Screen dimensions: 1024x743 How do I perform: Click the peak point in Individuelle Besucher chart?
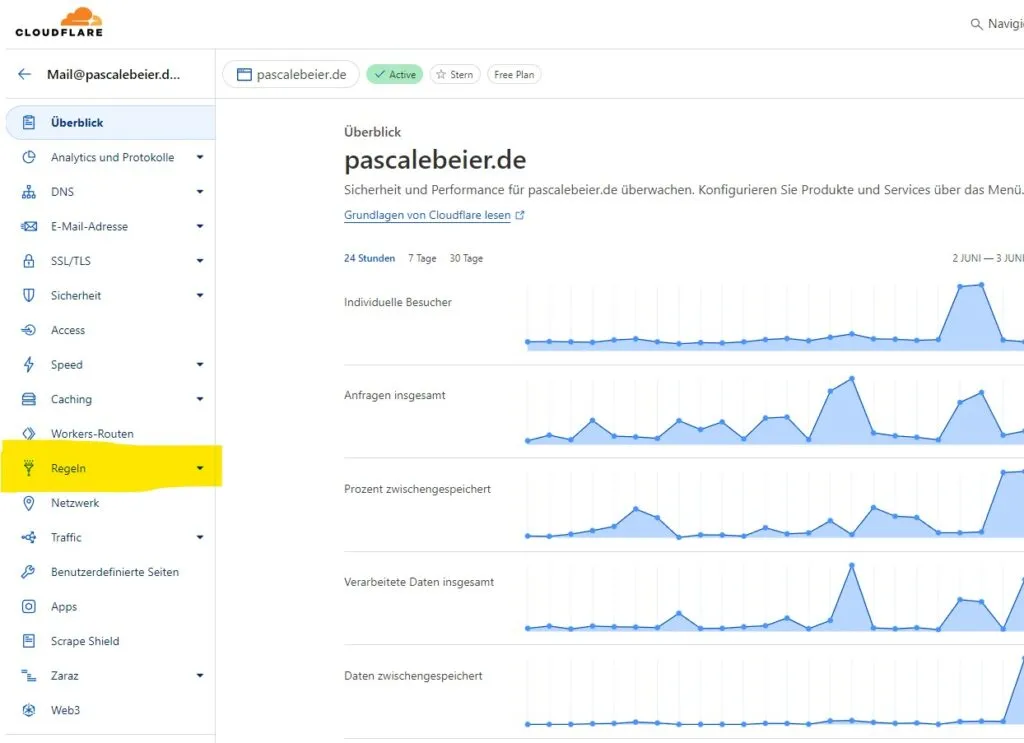coord(982,285)
